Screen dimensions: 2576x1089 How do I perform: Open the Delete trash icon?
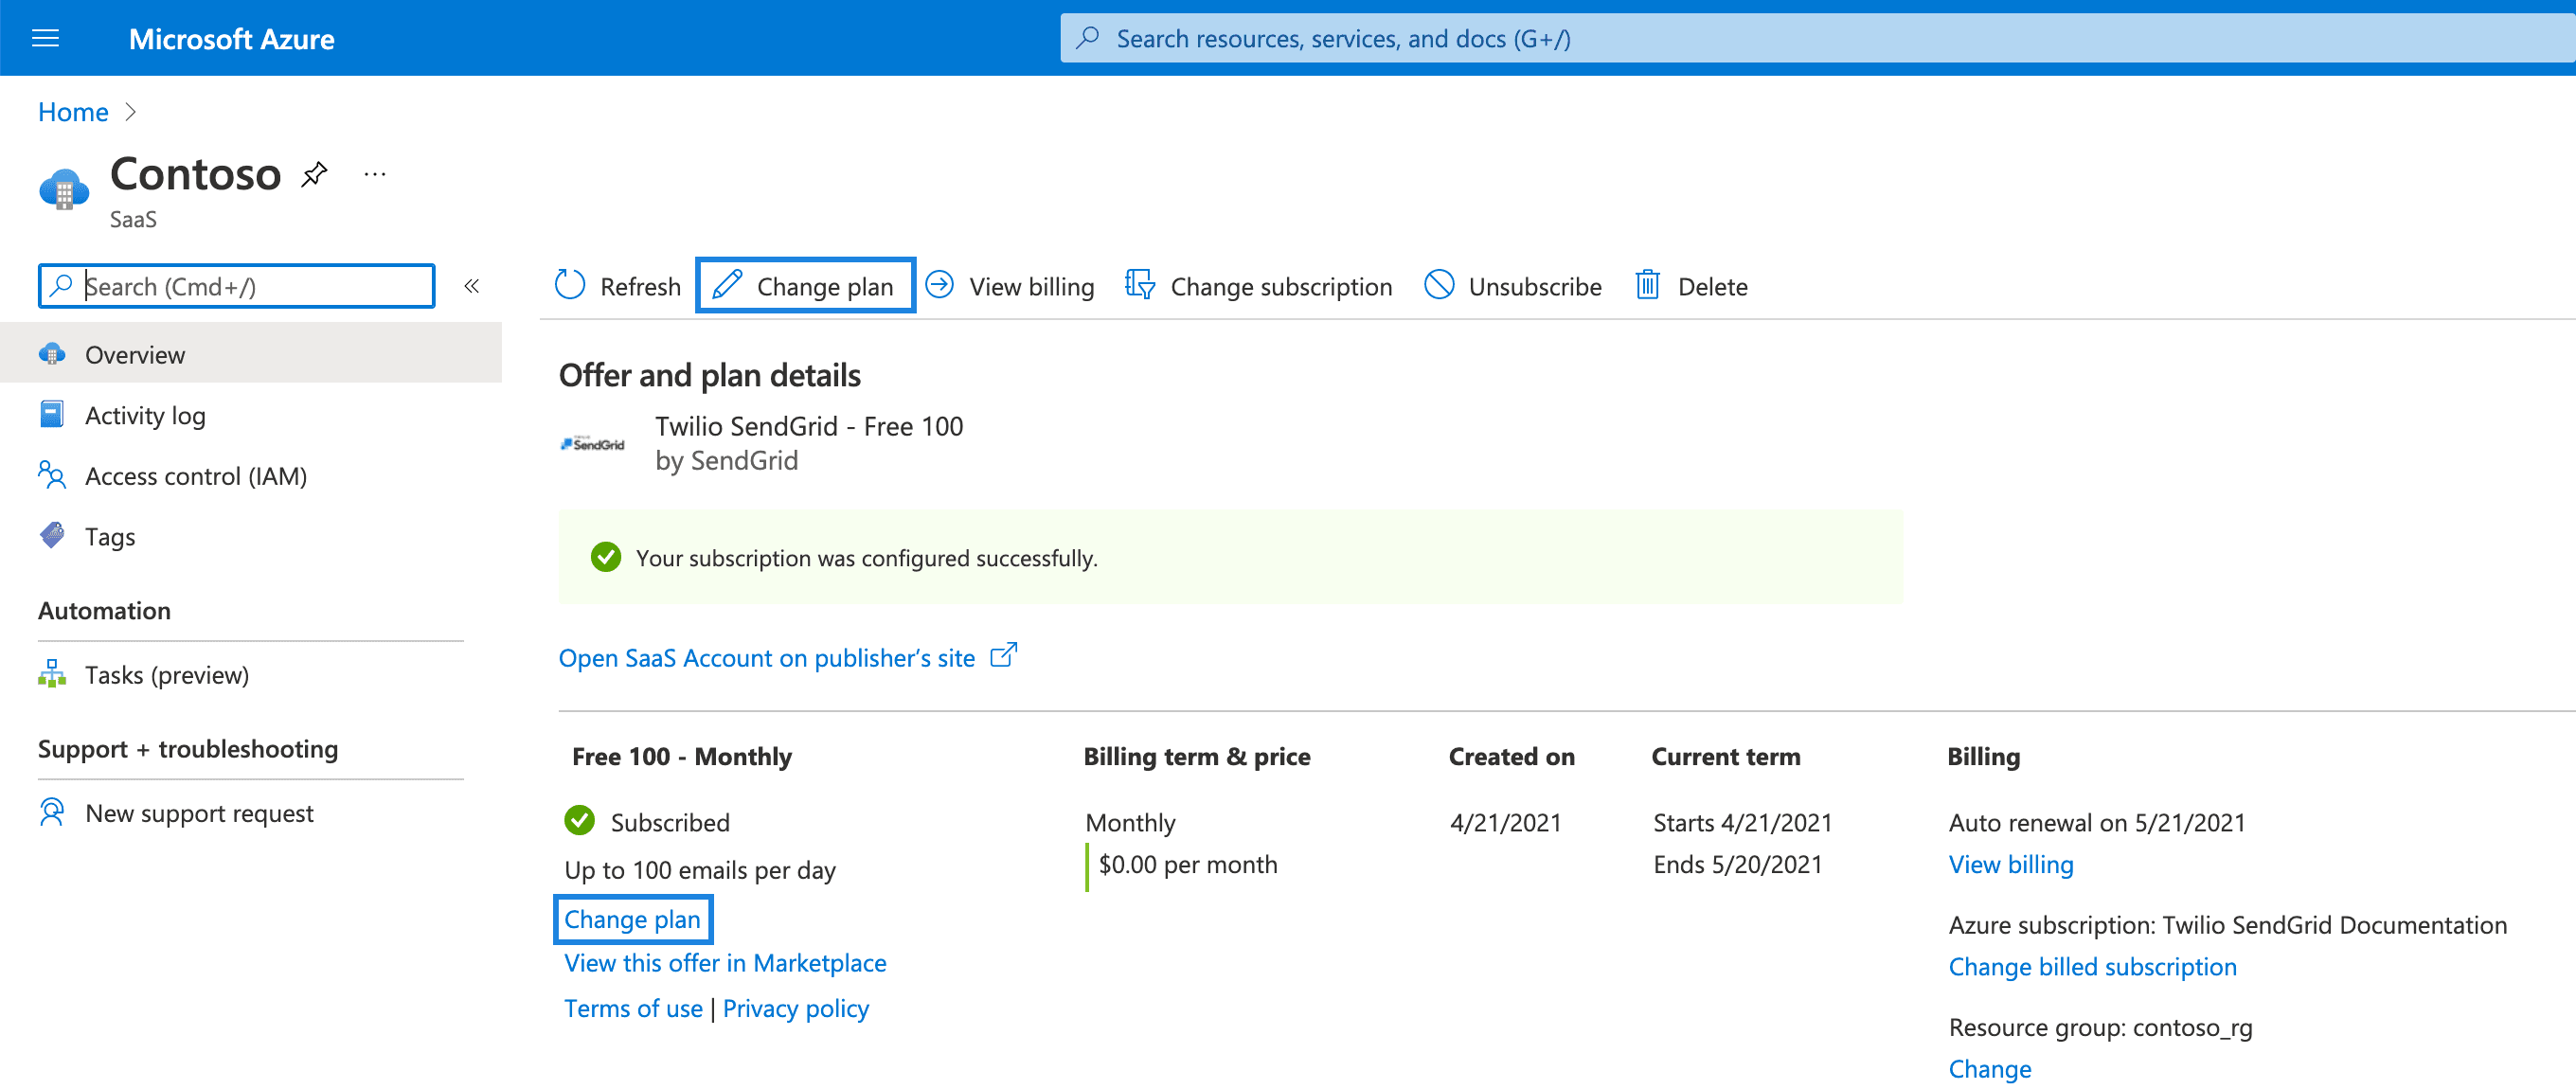coord(1646,285)
